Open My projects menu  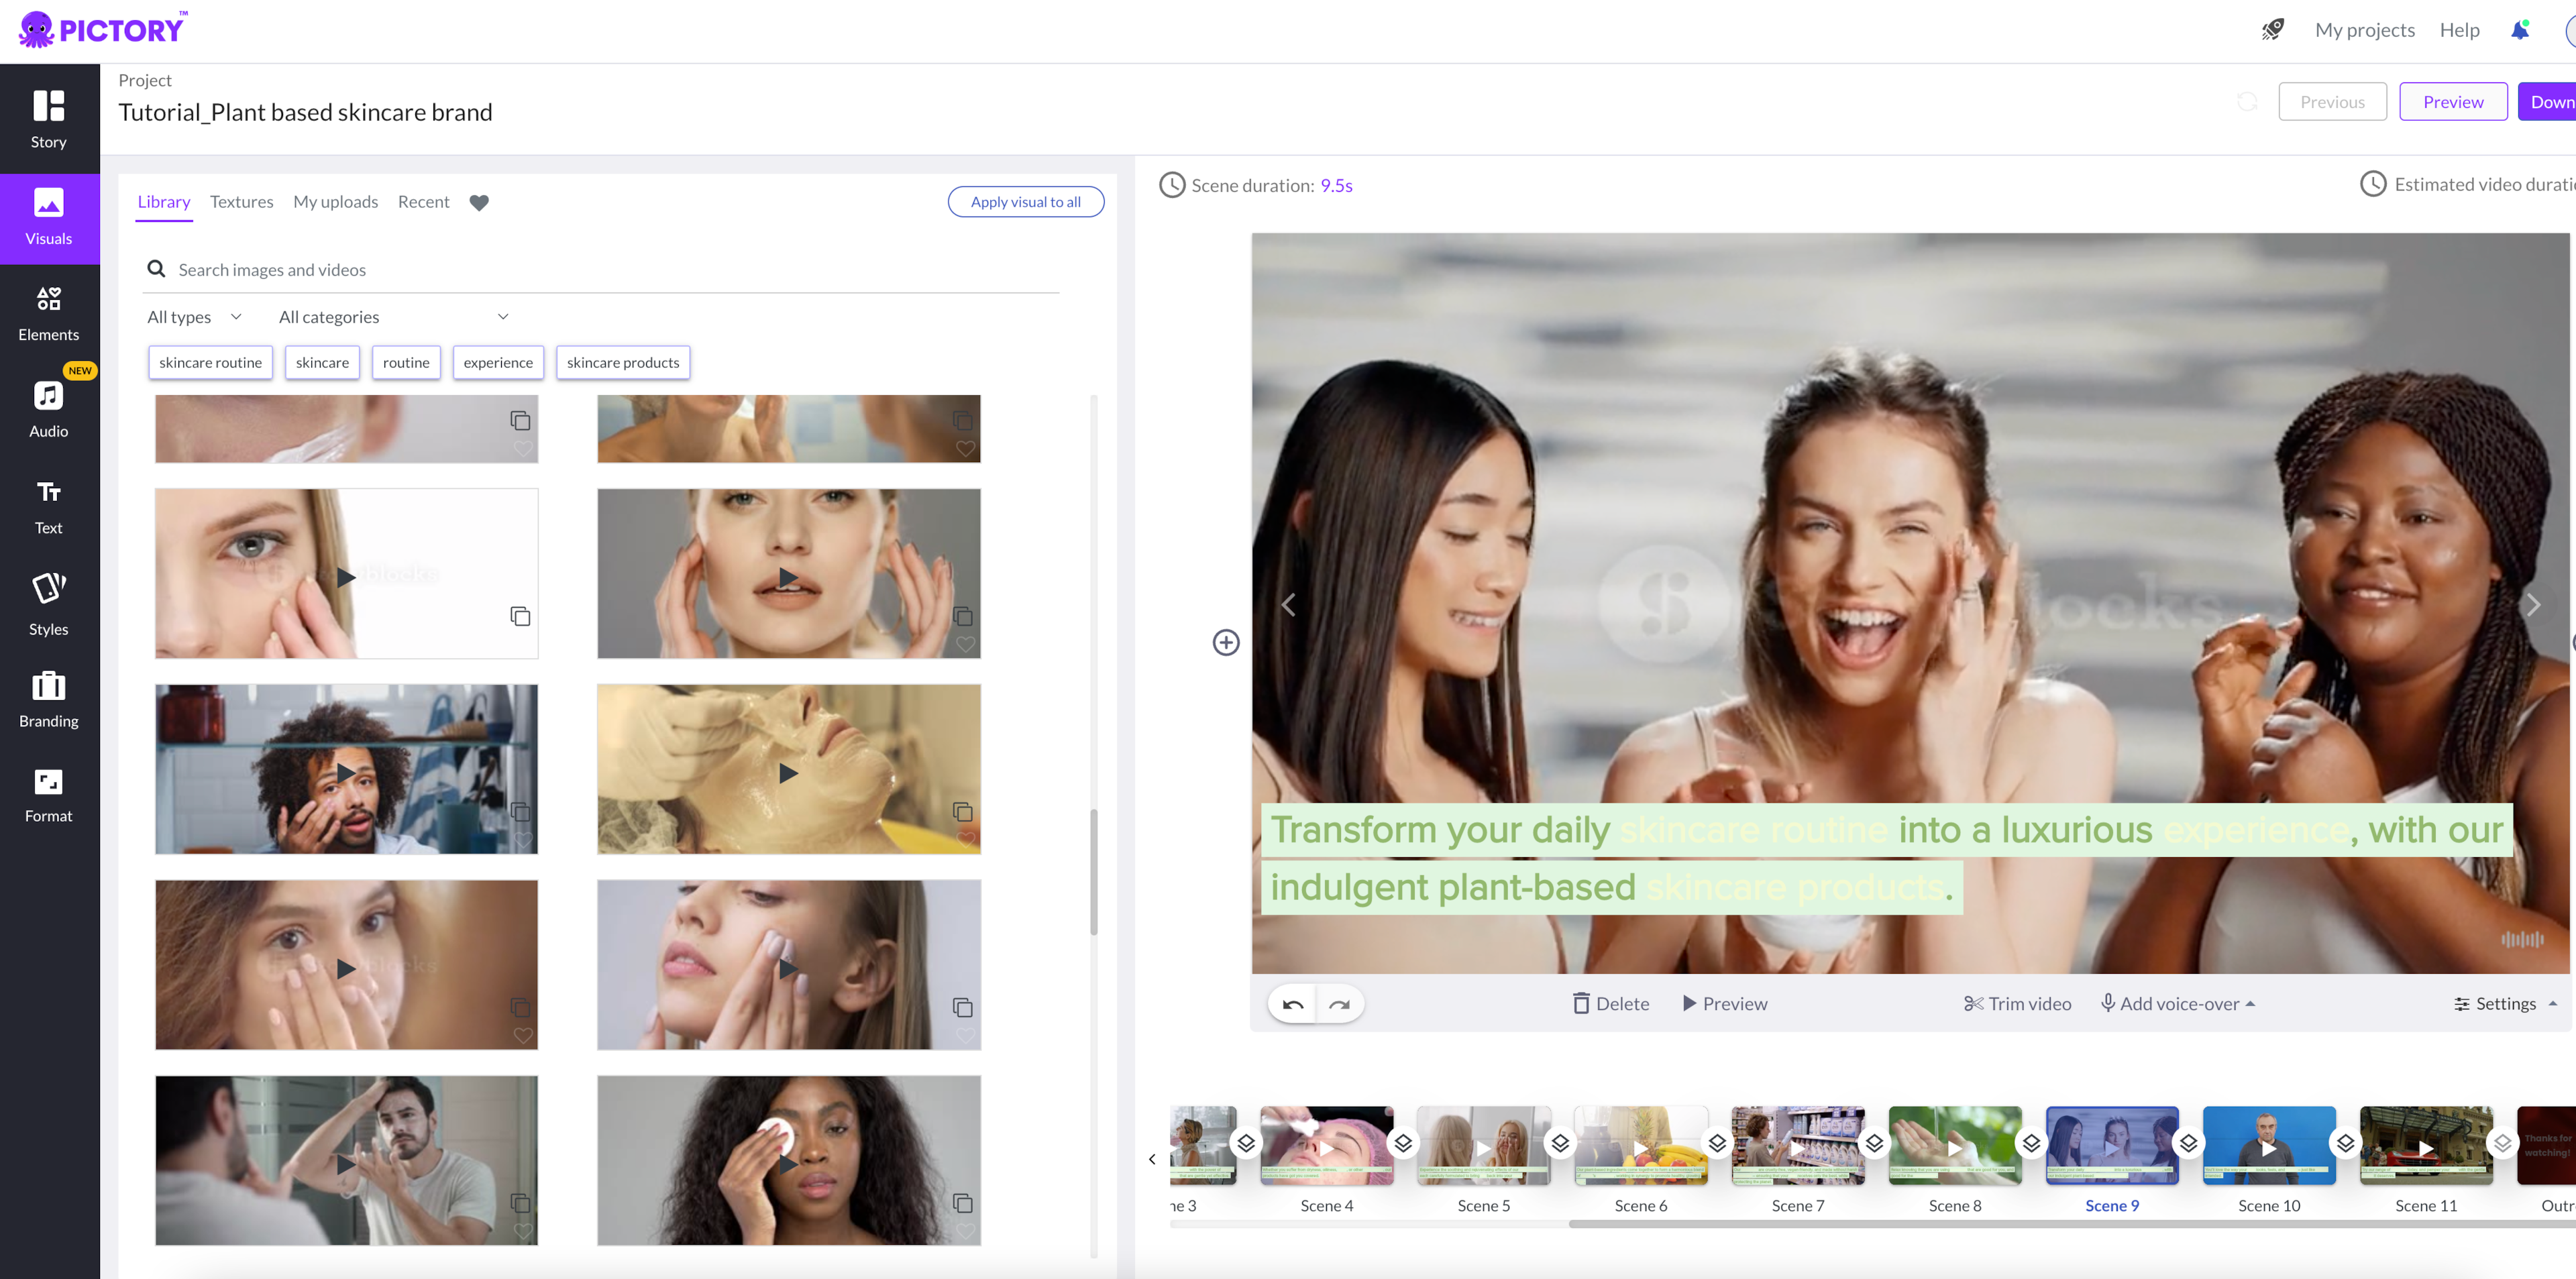tap(2364, 30)
